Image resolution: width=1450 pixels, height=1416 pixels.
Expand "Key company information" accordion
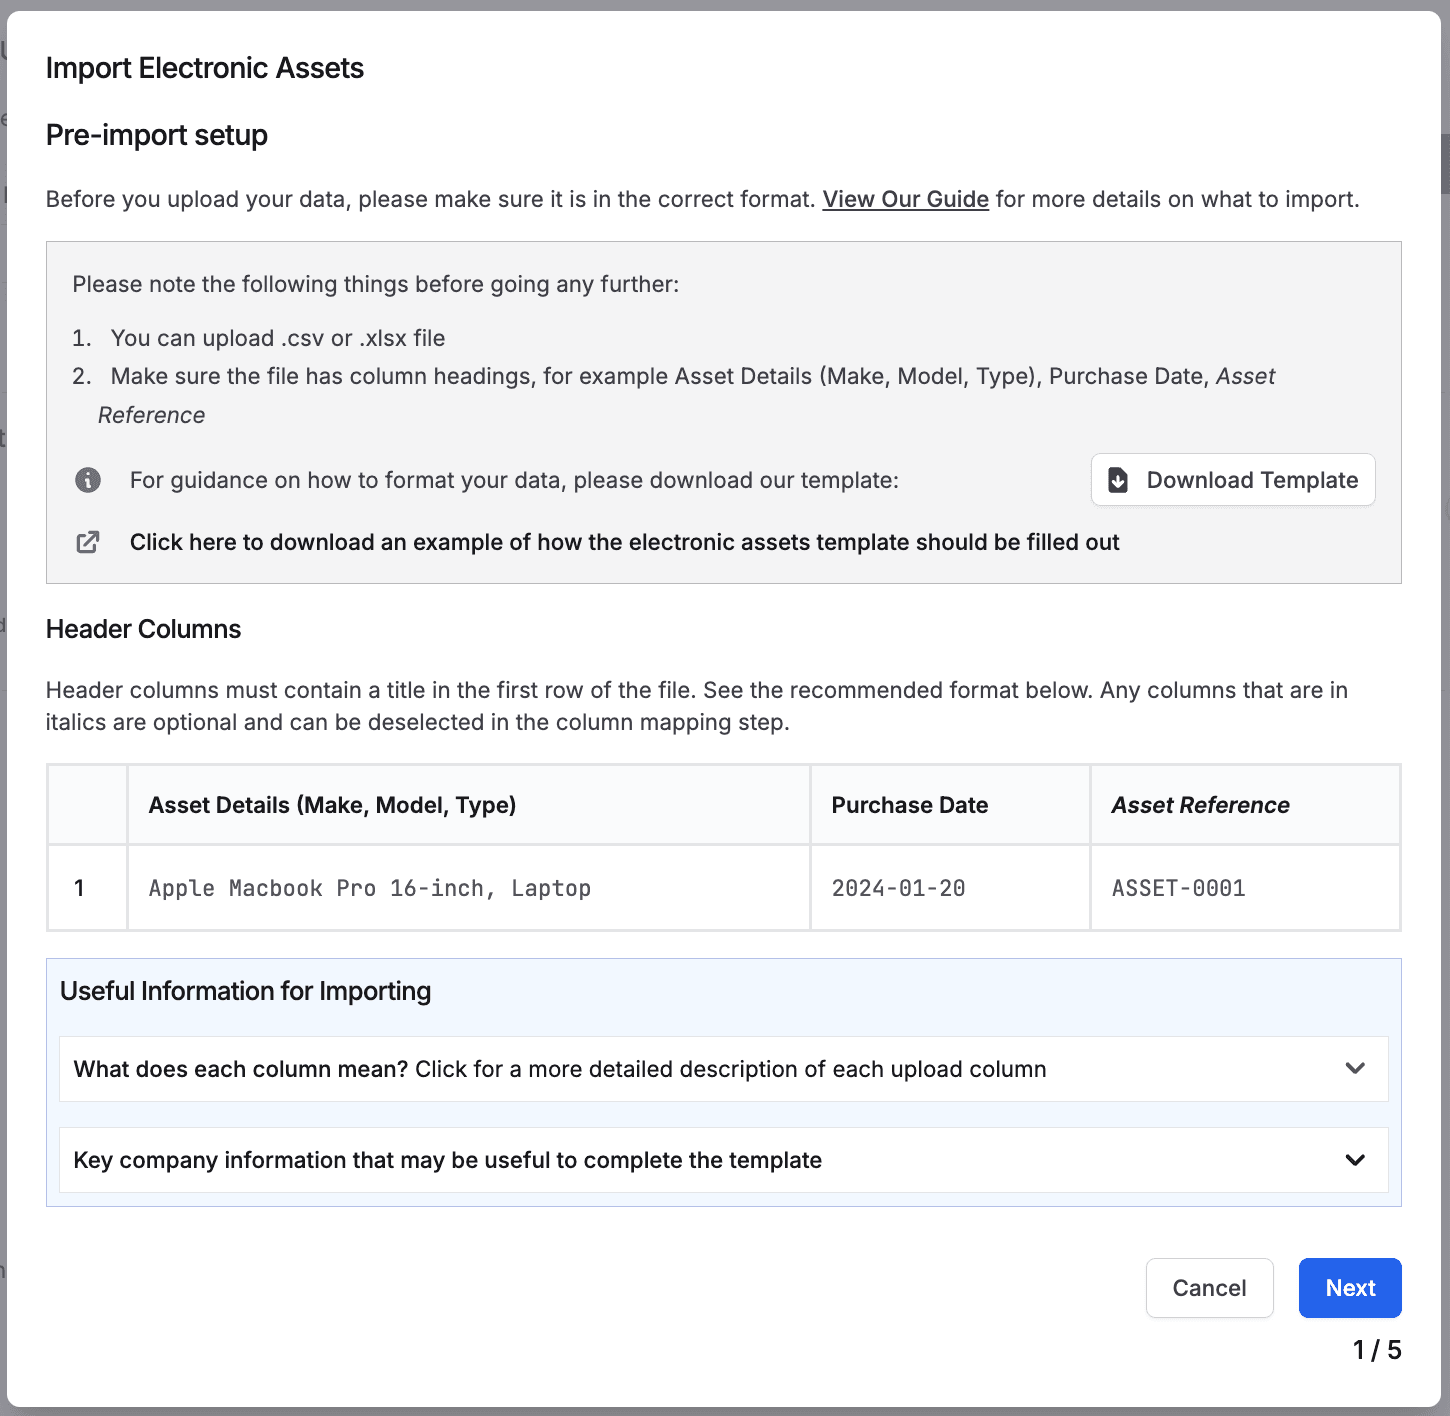(448, 1160)
